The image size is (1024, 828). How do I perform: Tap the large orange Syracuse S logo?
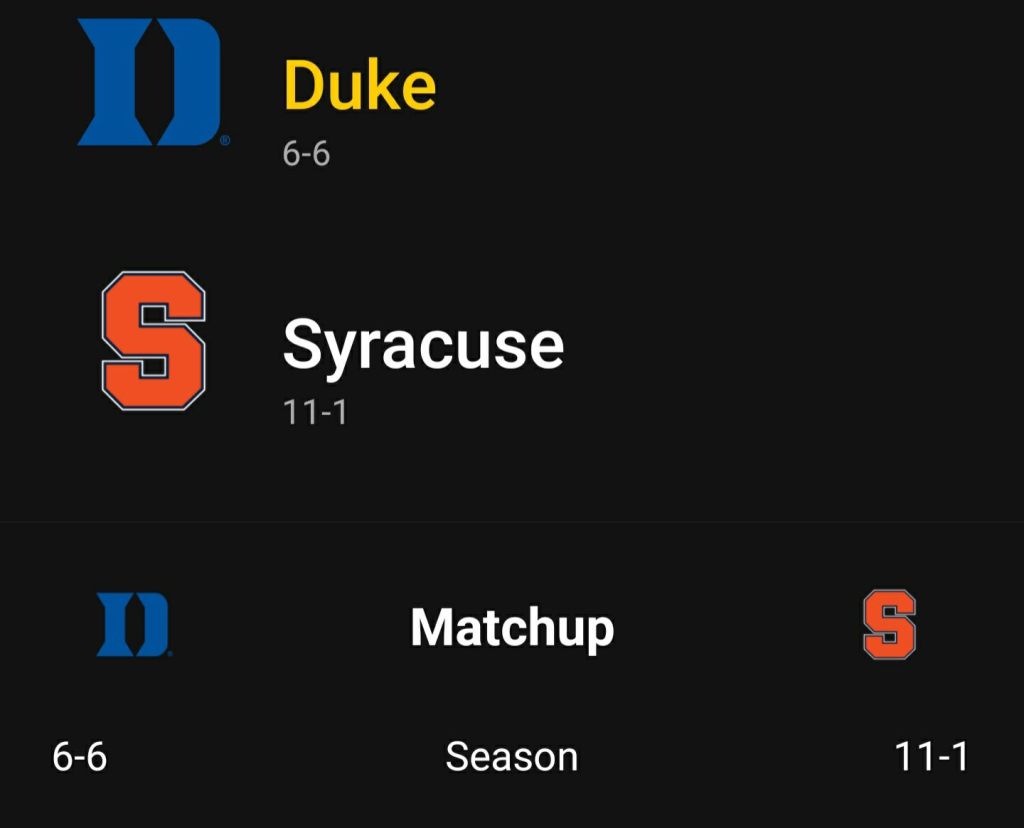point(154,340)
